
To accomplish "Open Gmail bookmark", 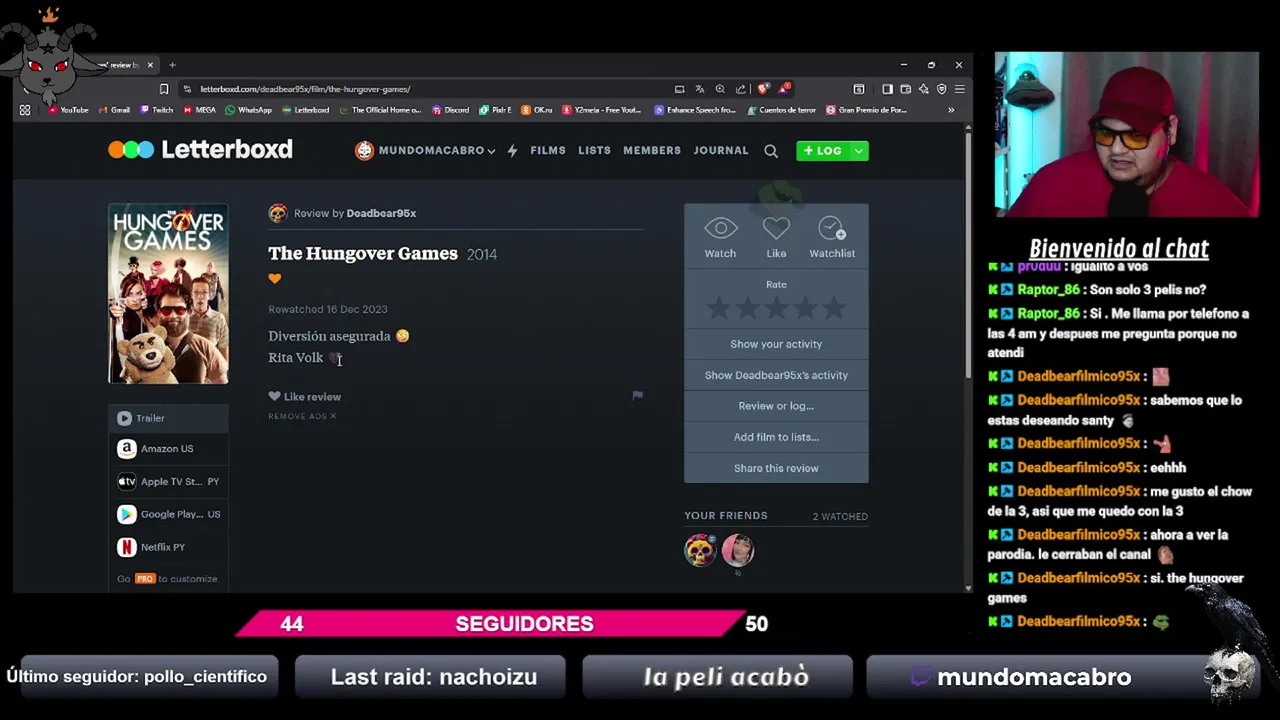I will click(x=114, y=110).
